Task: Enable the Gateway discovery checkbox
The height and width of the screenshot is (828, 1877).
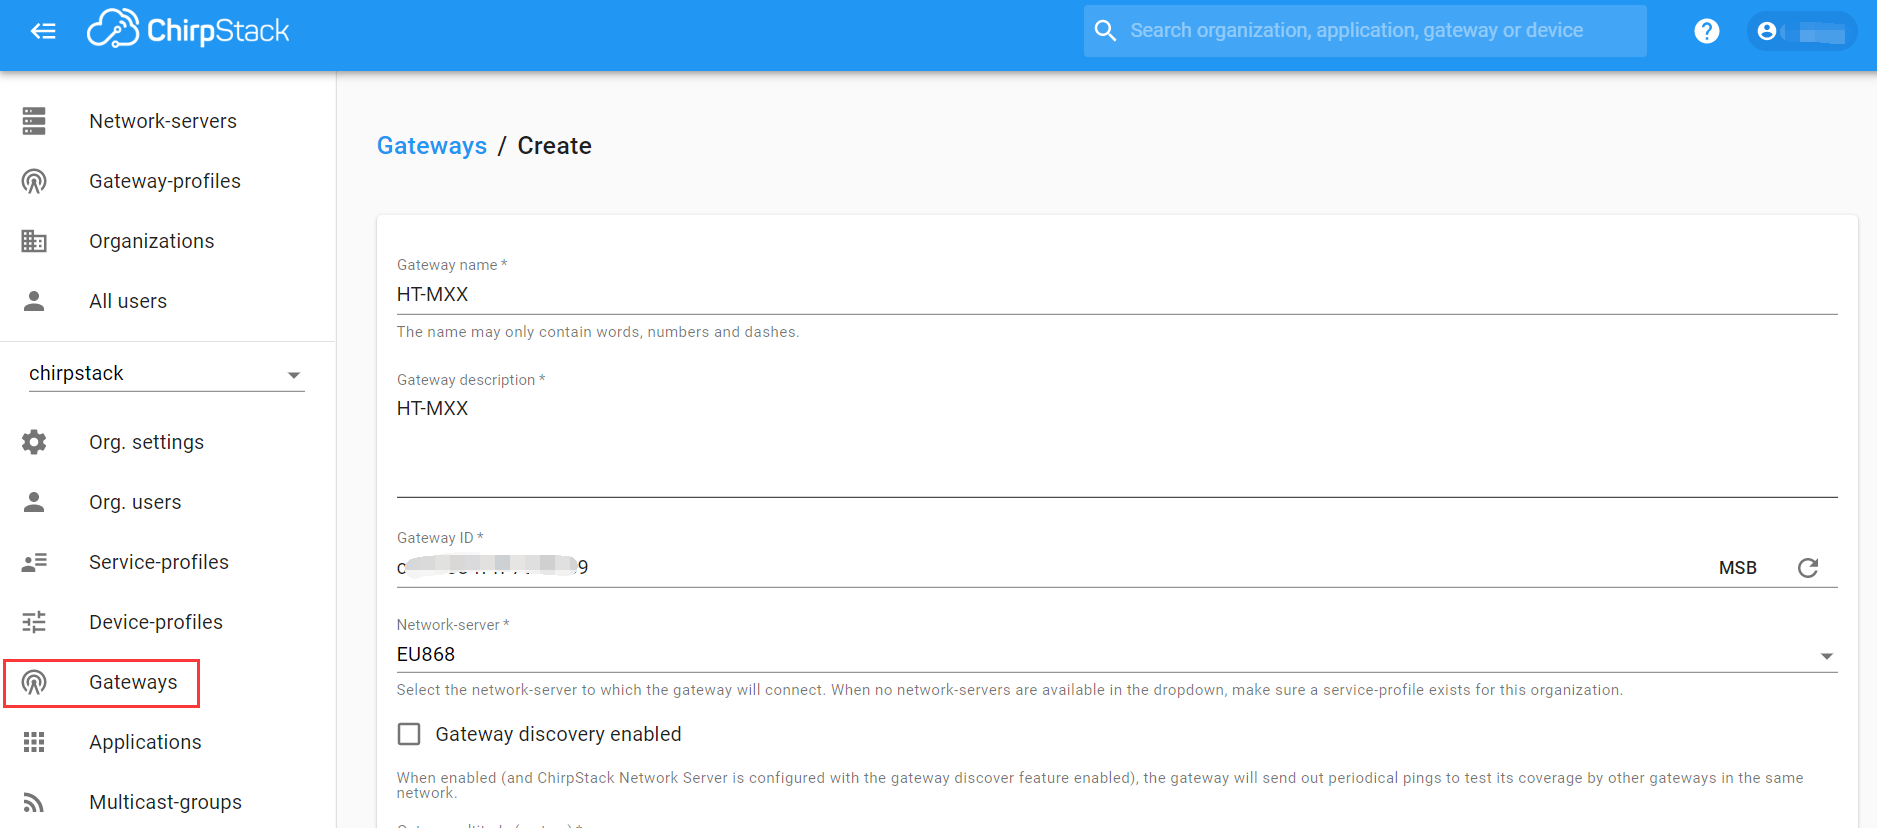Action: pyautogui.click(x=409, y=734)
